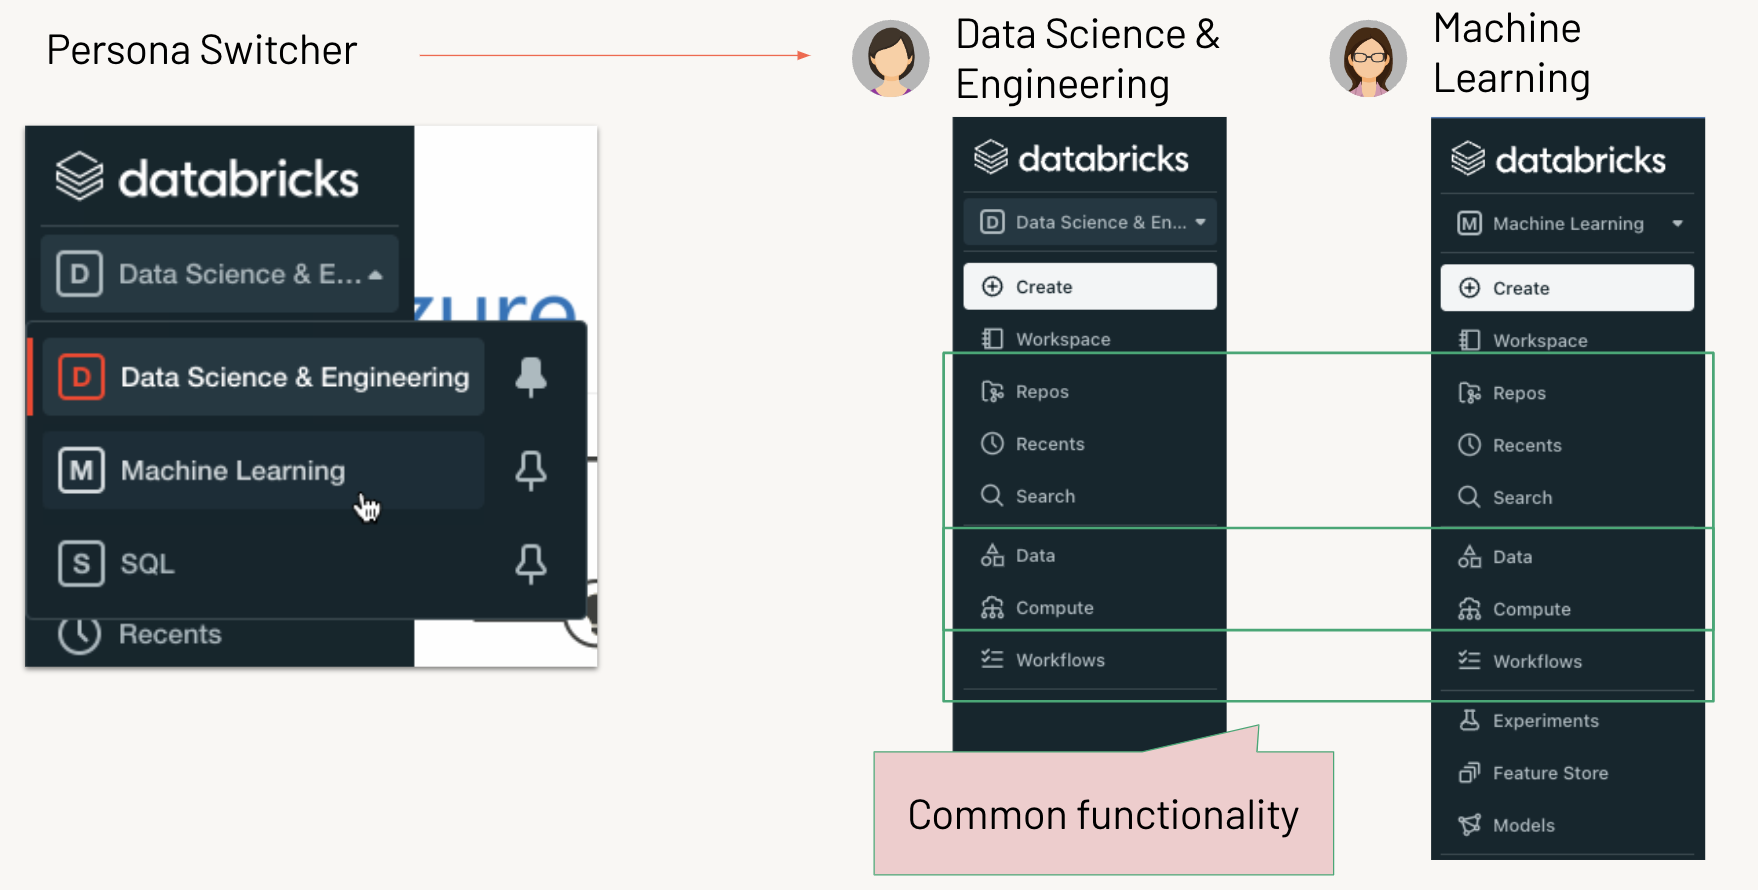Pin the SQL persona
1758x890 pixels.
tap(532, 563)
